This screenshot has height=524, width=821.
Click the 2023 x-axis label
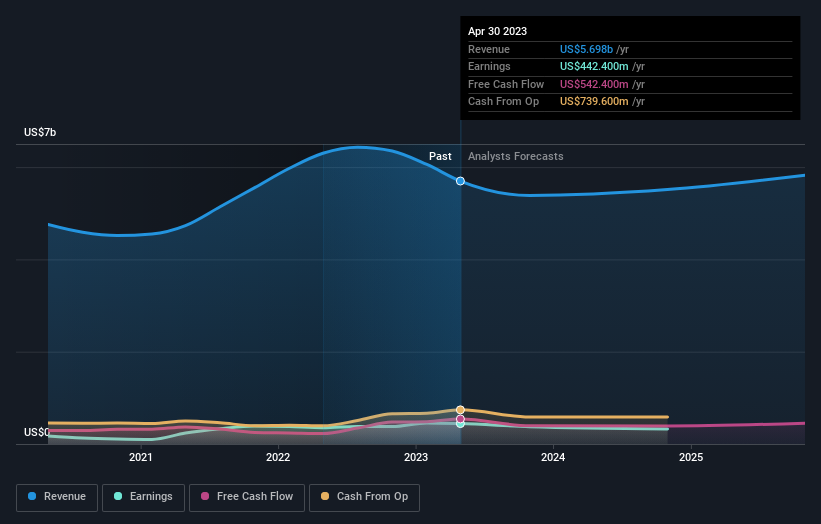[416, 458]
